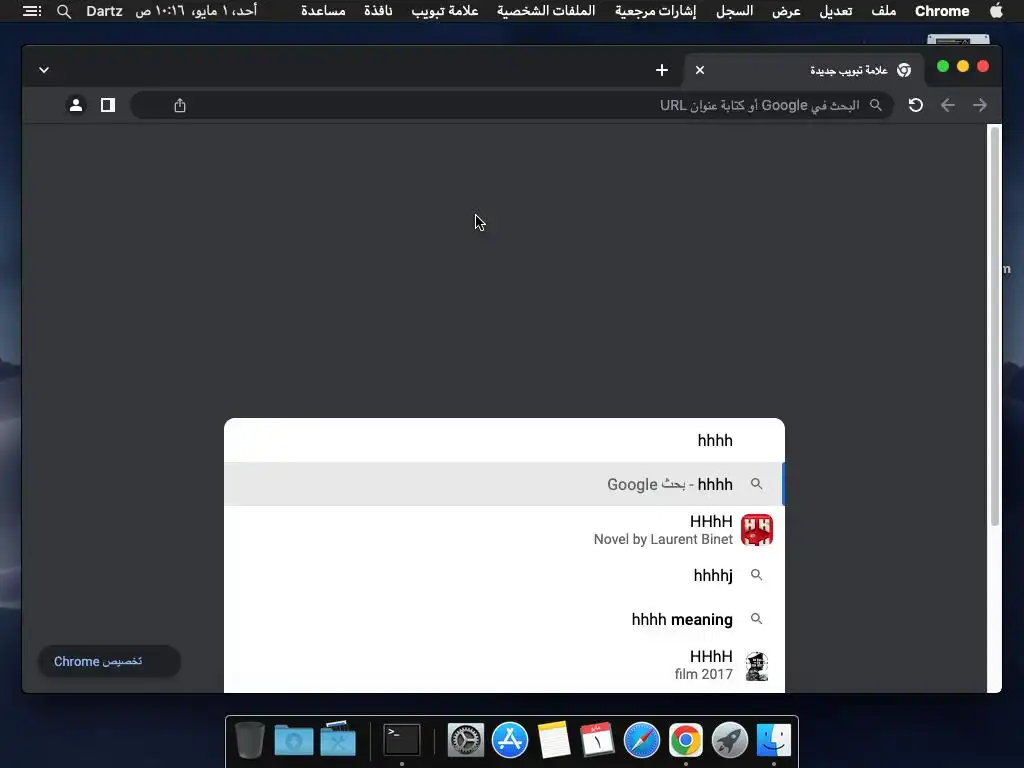Open Notes from the dock
Screen dimensions: 1024x768
click(554, 741)
